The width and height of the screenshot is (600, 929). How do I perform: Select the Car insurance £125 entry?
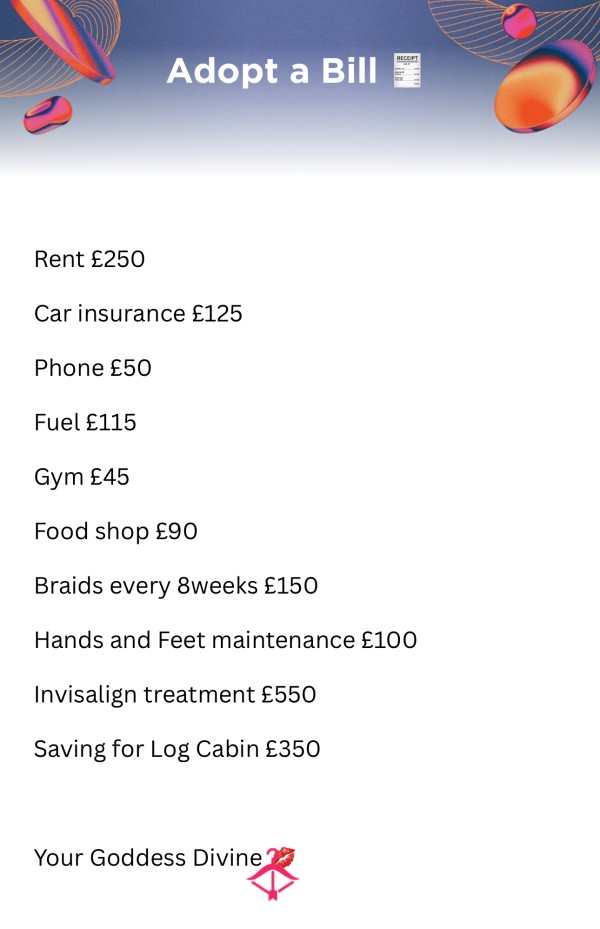138,313
